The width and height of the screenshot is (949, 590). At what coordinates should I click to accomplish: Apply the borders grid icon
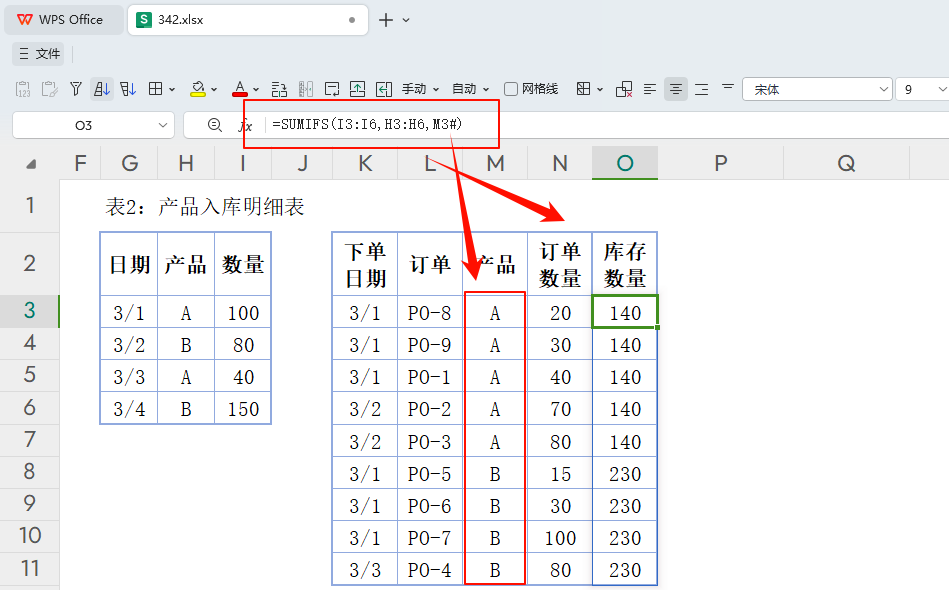coord(156,89)
